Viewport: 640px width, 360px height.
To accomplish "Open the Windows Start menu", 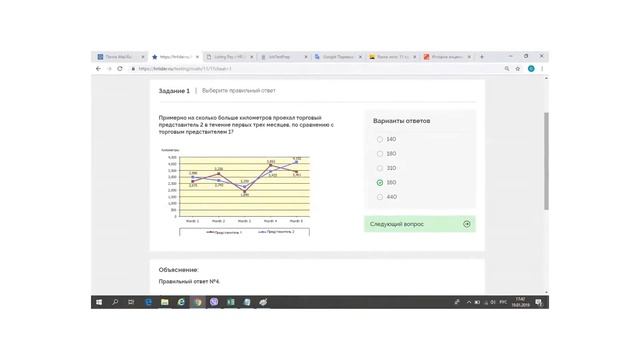I will tap(99, 302).
